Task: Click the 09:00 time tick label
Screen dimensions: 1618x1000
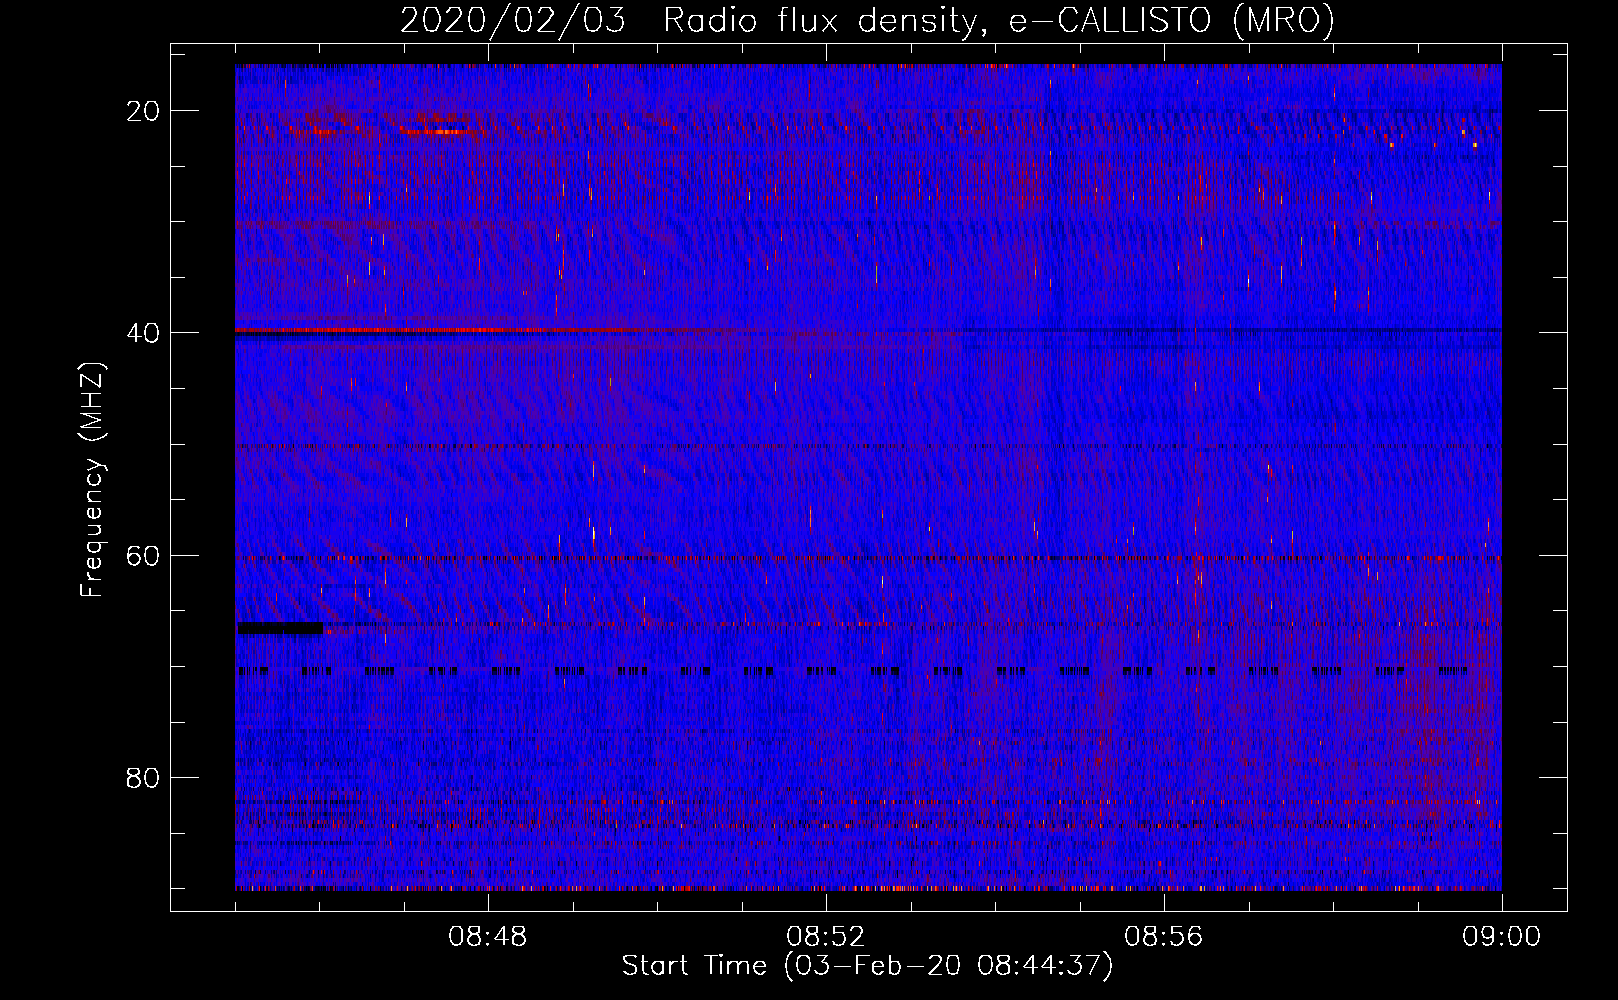Action: [x=1501, y=937]
